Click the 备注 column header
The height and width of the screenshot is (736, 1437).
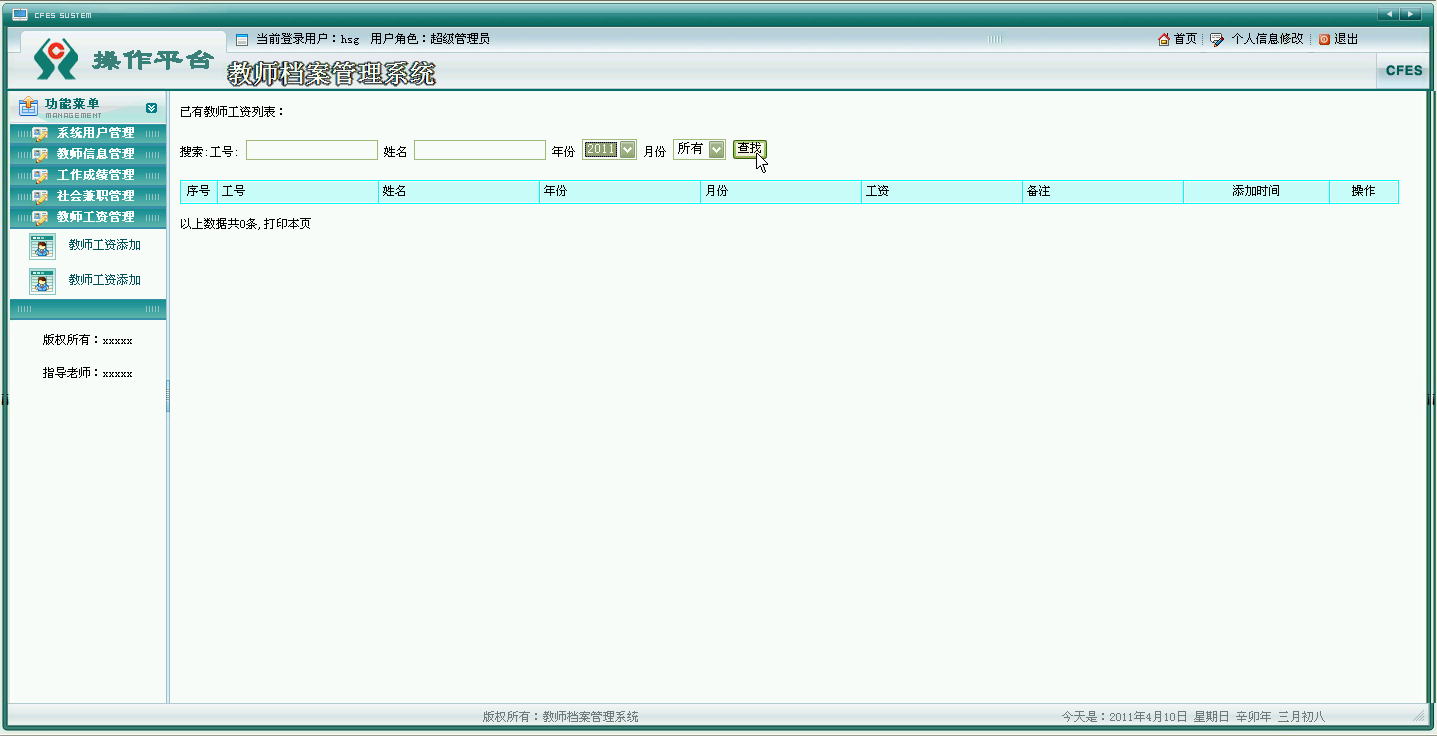(x=1103, y=191)
